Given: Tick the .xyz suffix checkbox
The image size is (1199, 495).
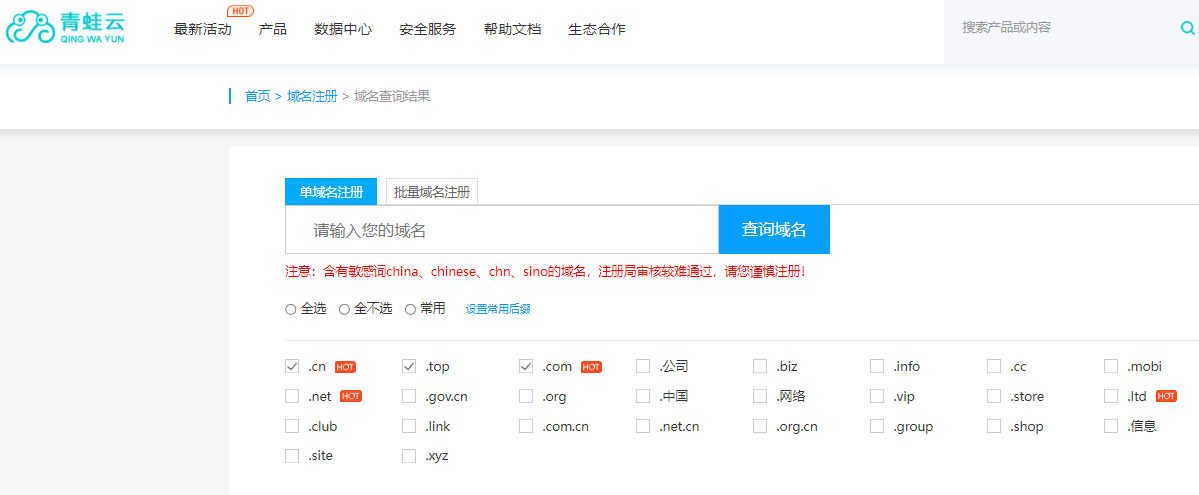Looking at the screenshot, I should click(409, 456).
